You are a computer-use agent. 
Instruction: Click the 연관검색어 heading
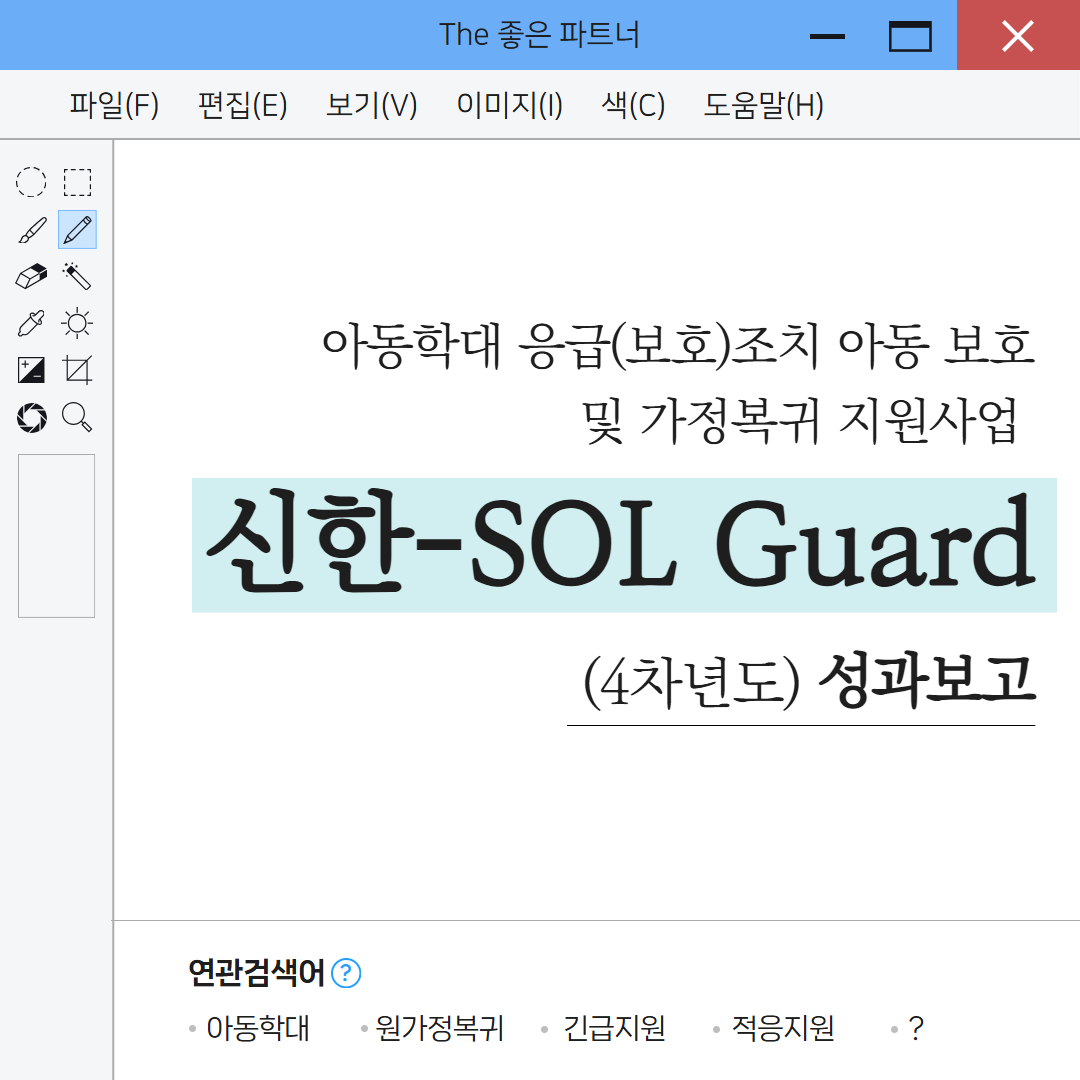pyautogui.click(x=256, y=973)
